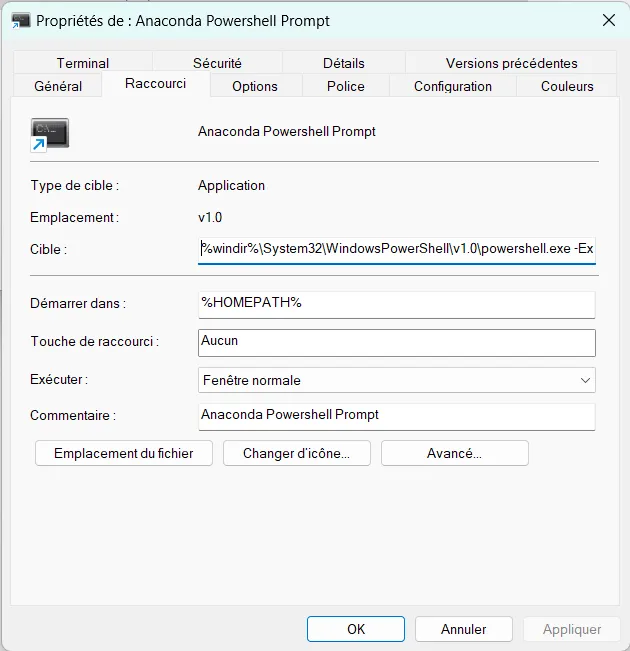Open the Détails tab
This screenshot has height=651, width=630.
(x=343, y=63)
